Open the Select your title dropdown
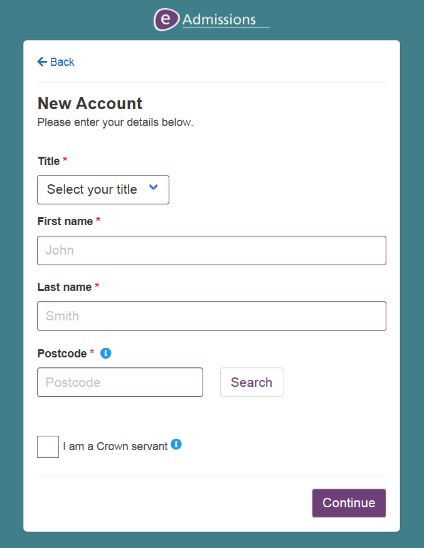 103,190
